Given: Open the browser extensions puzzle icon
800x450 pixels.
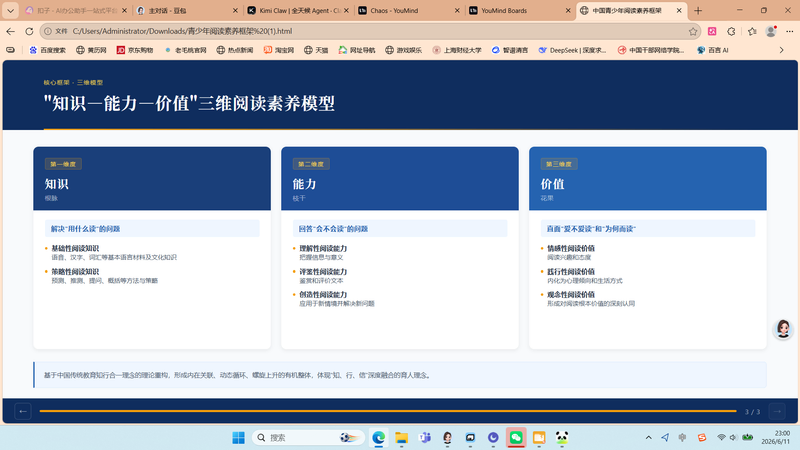Looking at the screenshot, I should [x=731, y=32].
